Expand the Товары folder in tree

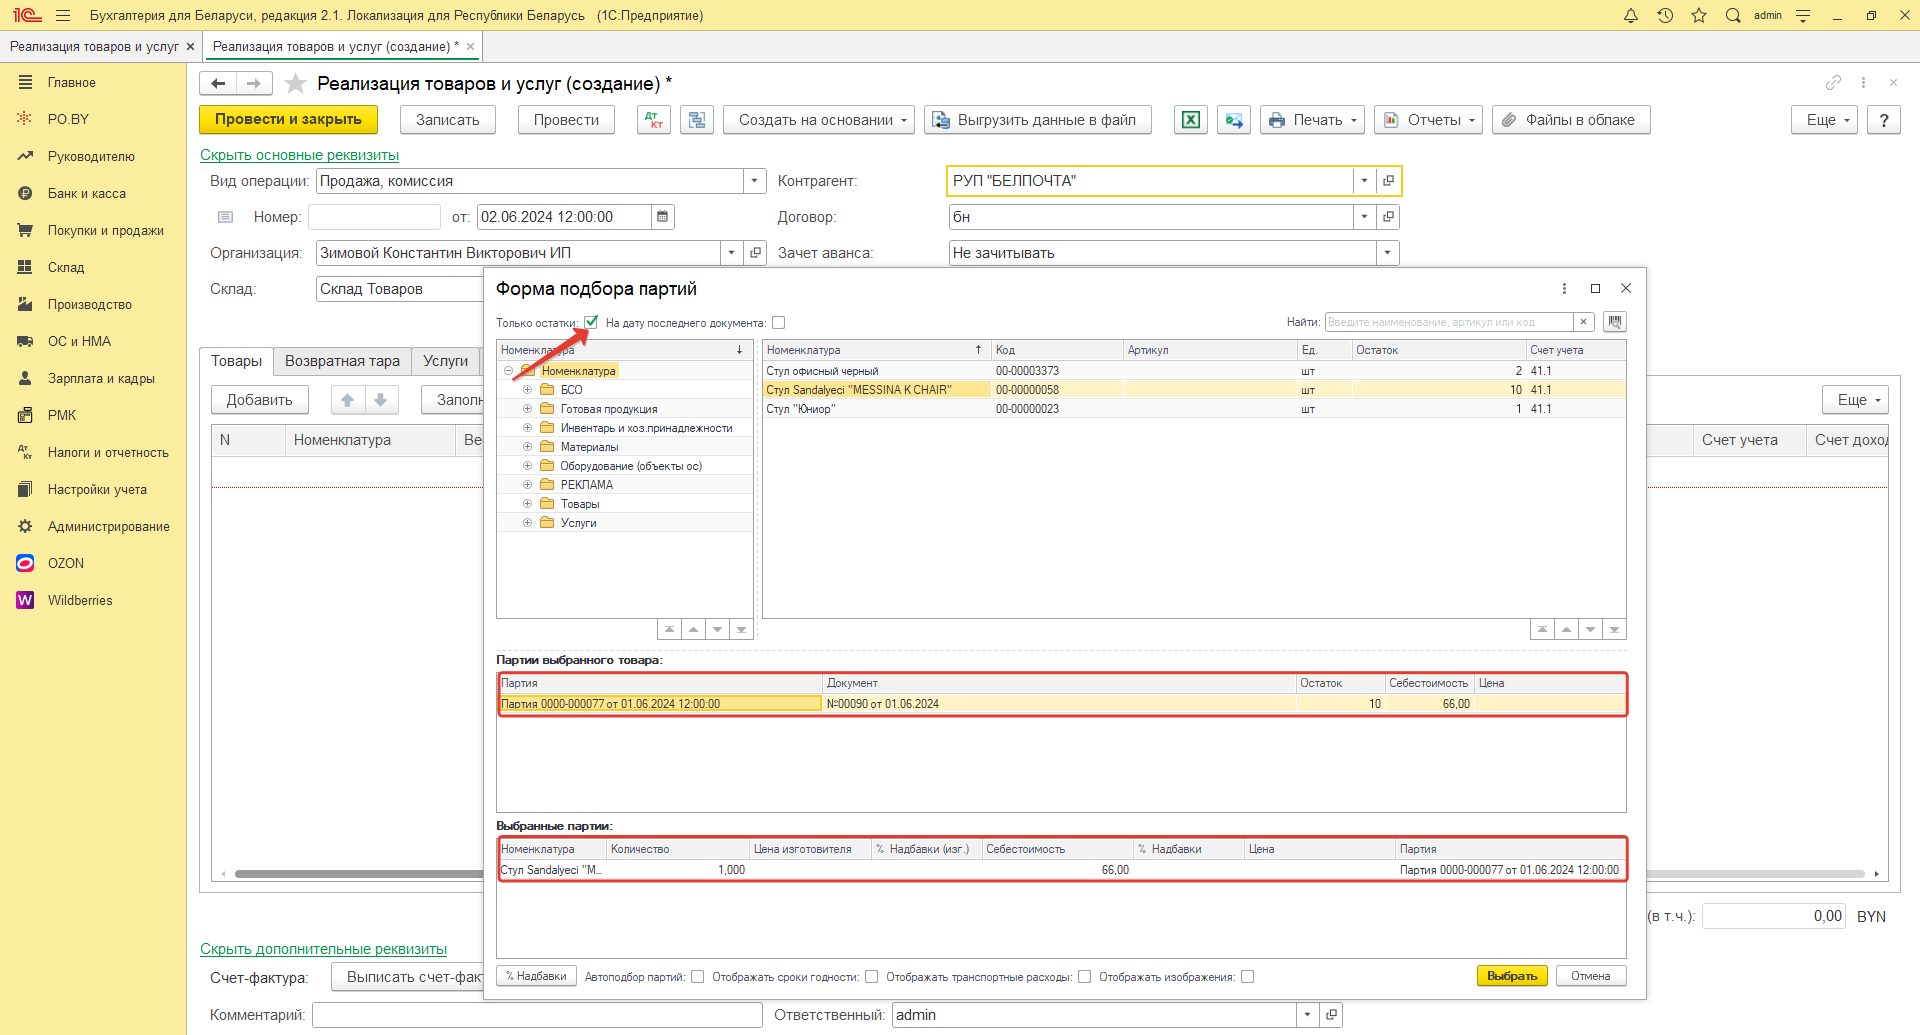528,504
